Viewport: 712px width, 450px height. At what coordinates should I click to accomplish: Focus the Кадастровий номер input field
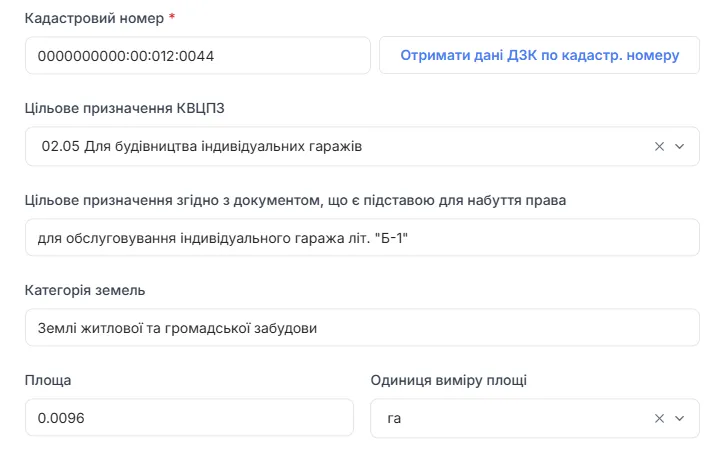pyautogui.click(x=198, y=56)
